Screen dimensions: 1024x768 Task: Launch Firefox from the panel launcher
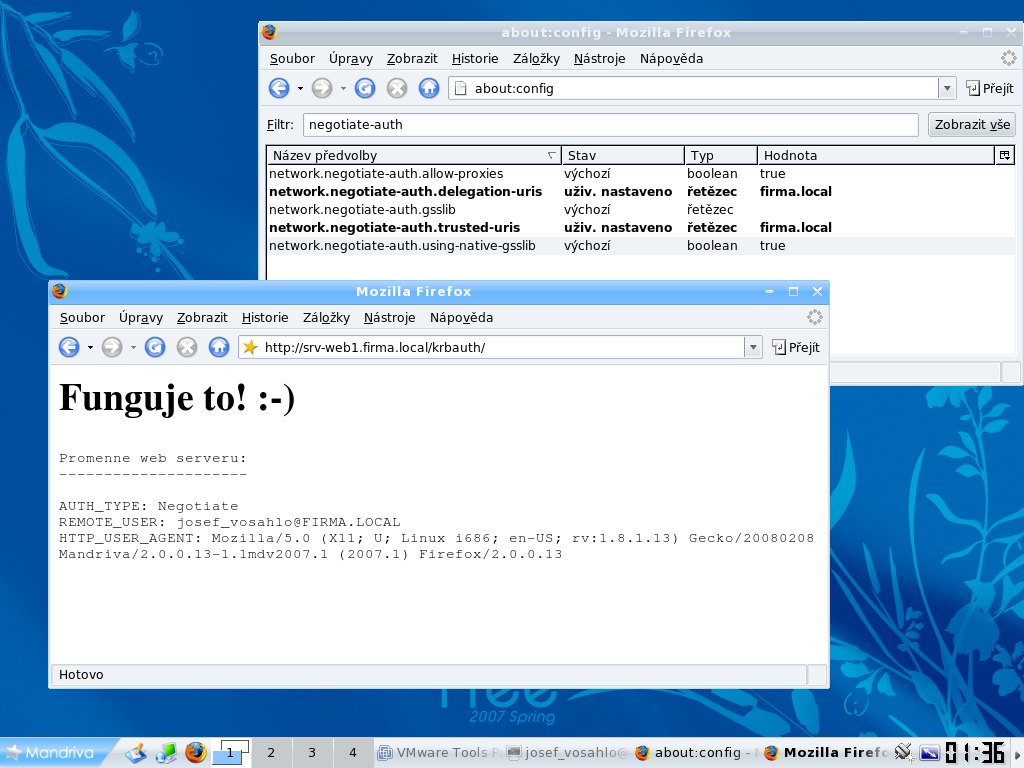tap(195, 753)
